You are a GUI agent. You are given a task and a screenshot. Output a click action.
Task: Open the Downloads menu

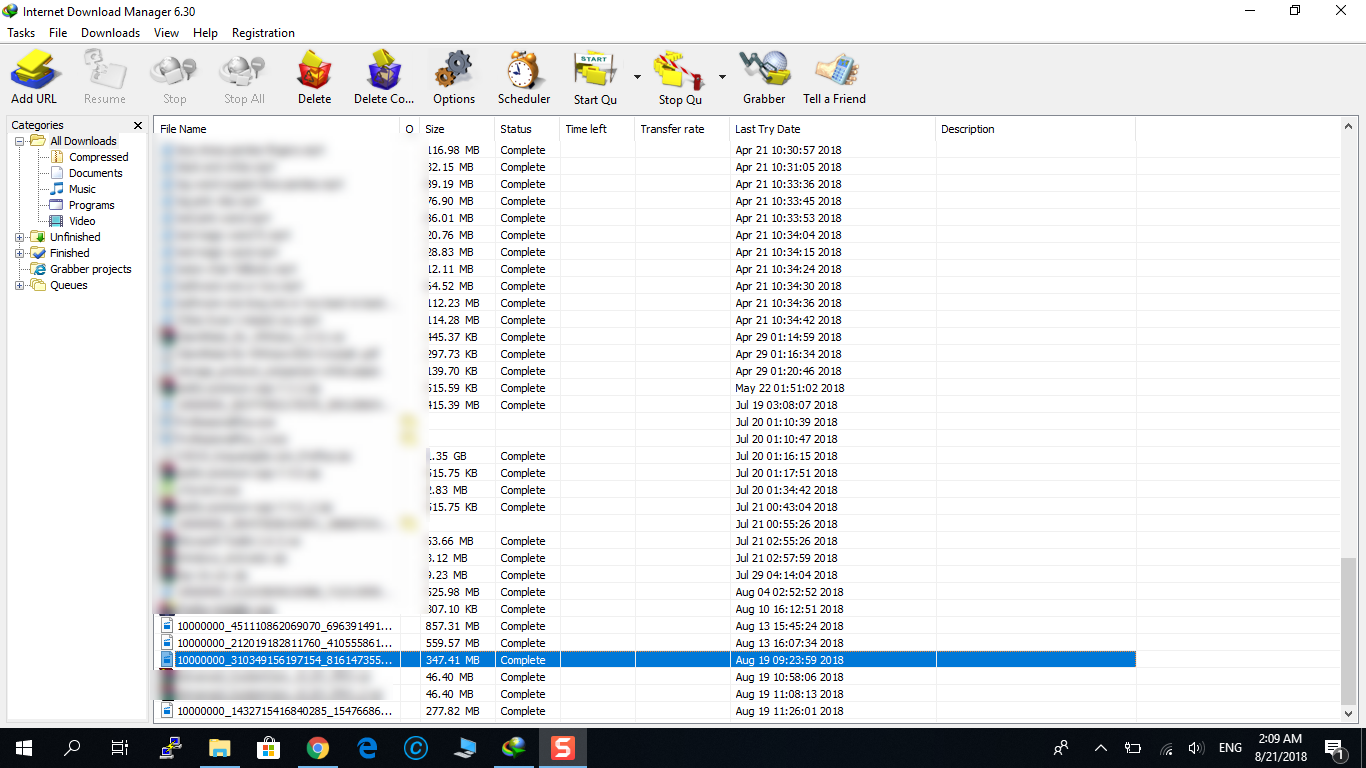[110, 33]
